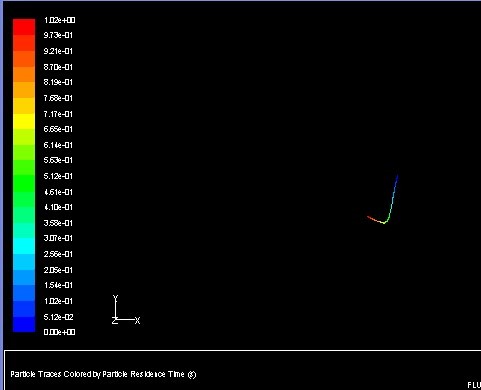Click the 8.70e-01 legend label

click(x=58, y=67)
